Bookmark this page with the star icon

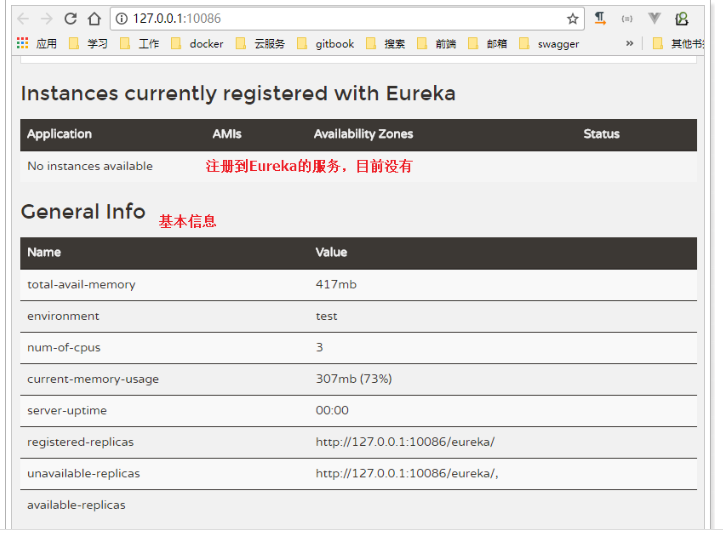pos(573,19)
